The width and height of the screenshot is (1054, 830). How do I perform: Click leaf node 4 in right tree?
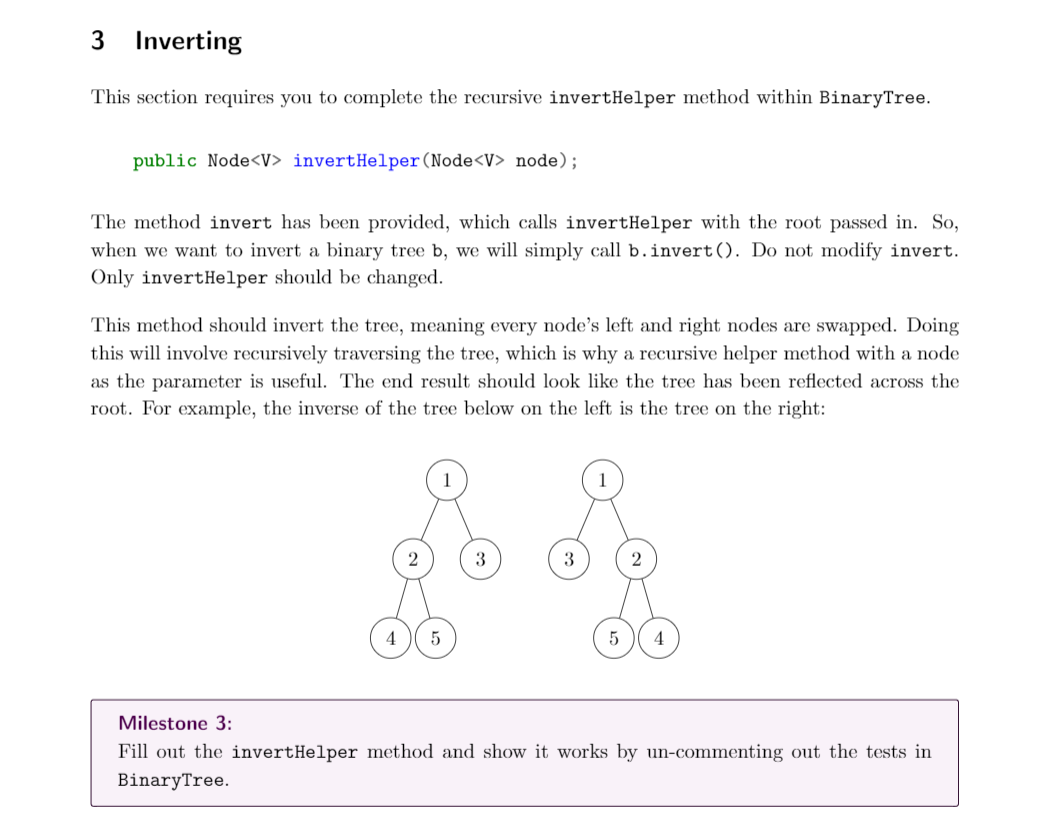[x=659, y=638]
